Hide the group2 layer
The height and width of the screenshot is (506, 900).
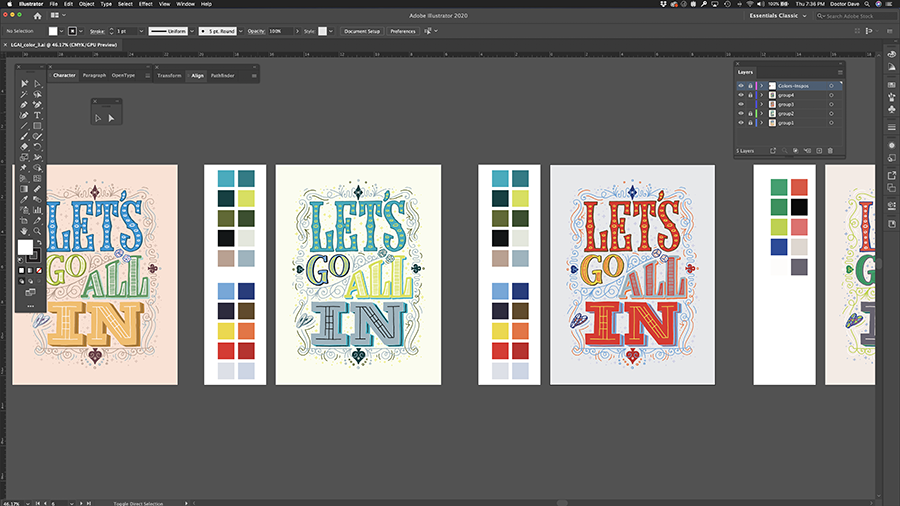coord(740,114)
